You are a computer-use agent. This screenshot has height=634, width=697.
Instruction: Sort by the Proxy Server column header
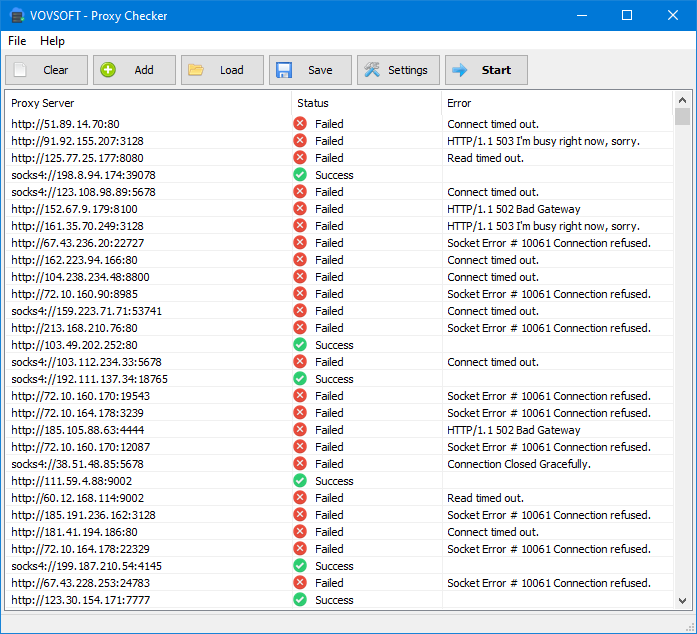(x=148, y=103)
